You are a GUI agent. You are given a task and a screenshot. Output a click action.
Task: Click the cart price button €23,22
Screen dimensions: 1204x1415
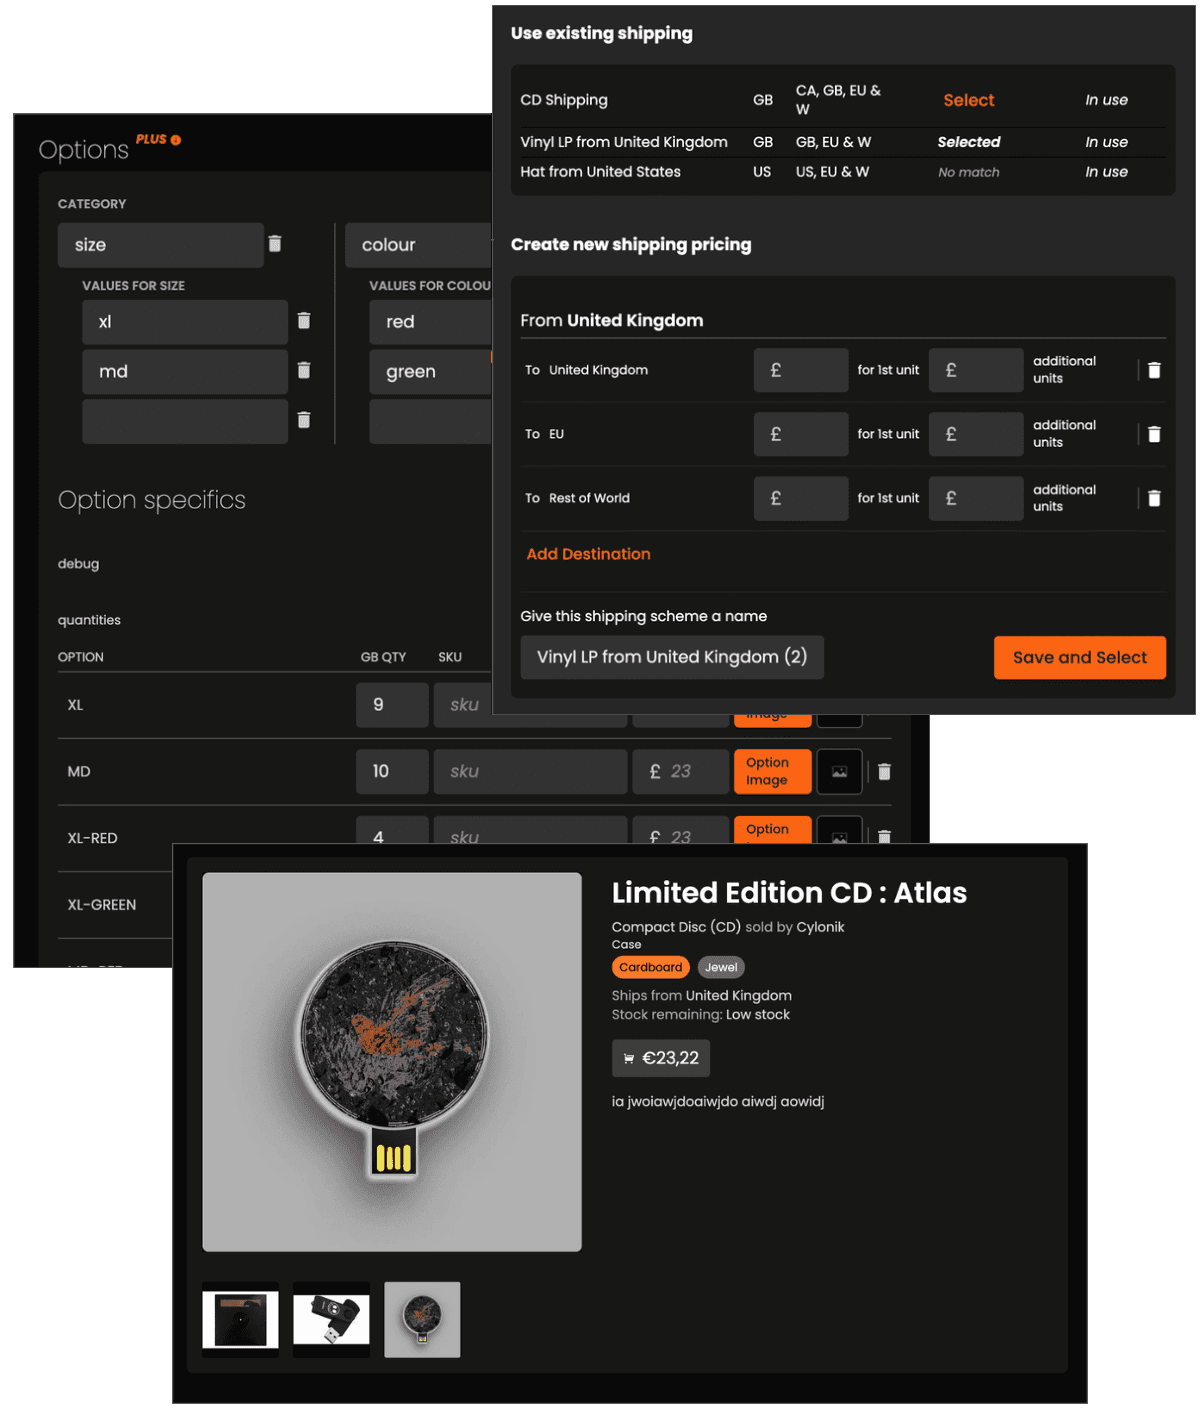[661, 1058]
